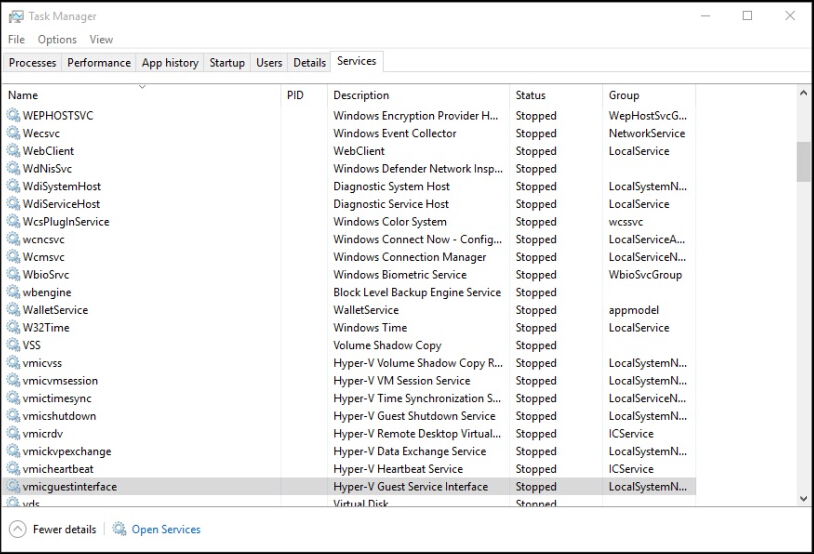Sort services by Status column header

(530, 95)
